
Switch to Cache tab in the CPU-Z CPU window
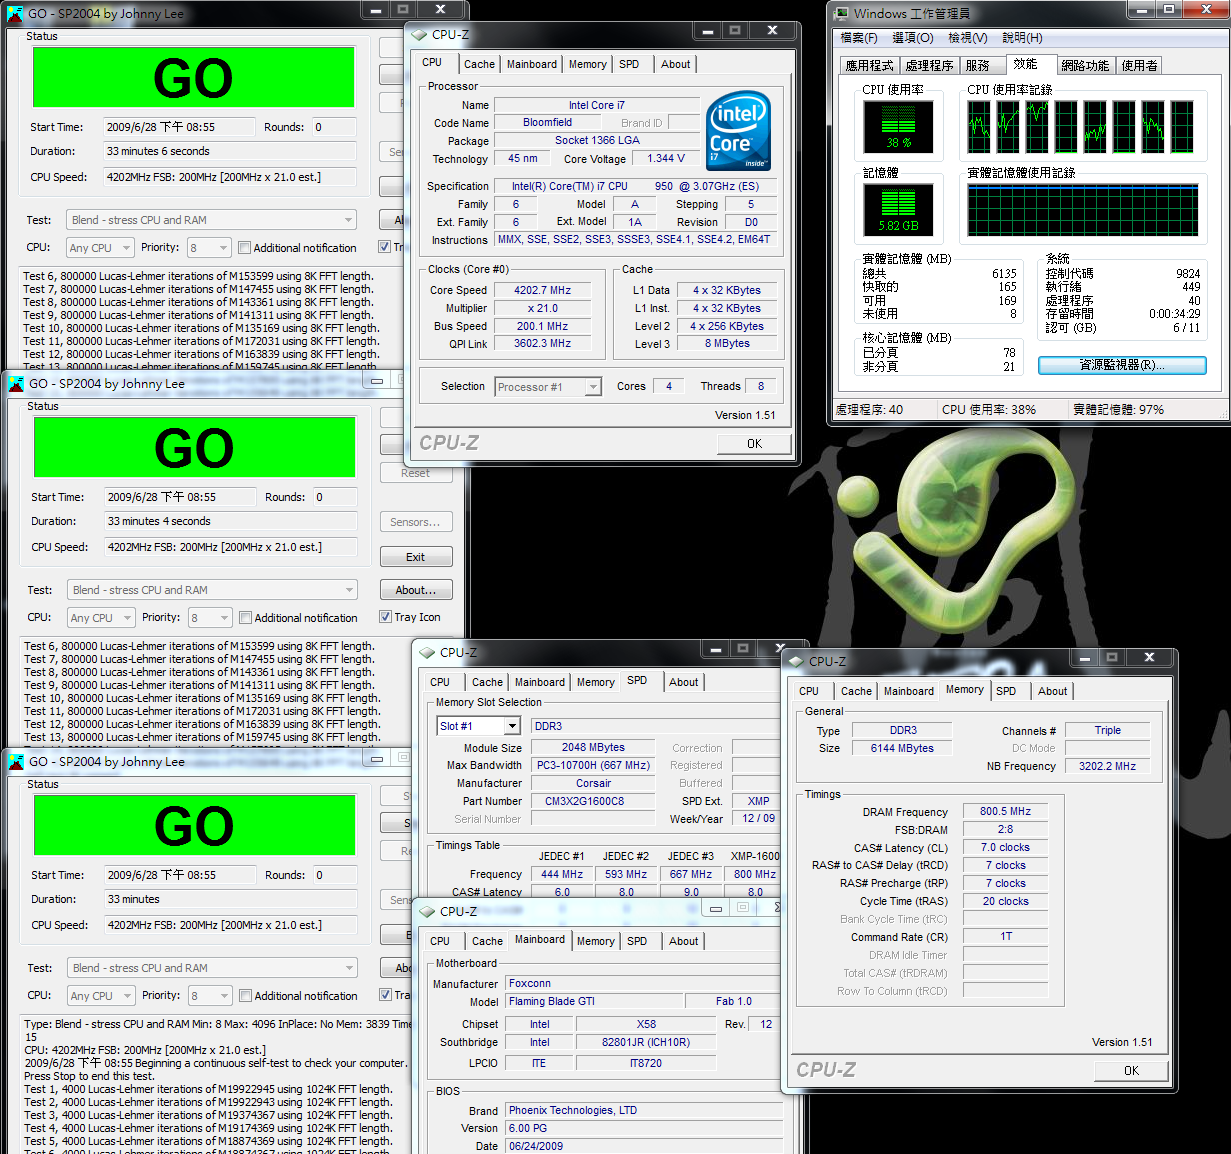click(479, 64)
